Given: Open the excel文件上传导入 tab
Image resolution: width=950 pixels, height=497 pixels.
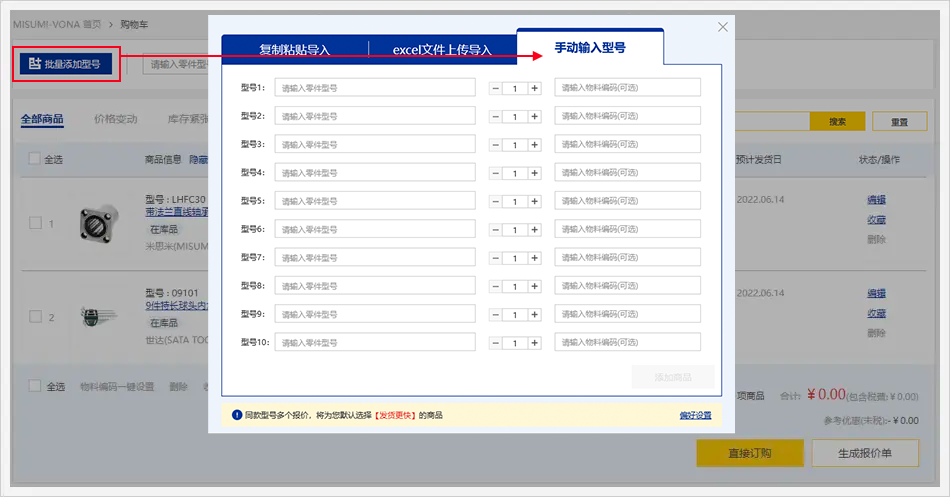Looking at the screenshot, I should point(442,49).
